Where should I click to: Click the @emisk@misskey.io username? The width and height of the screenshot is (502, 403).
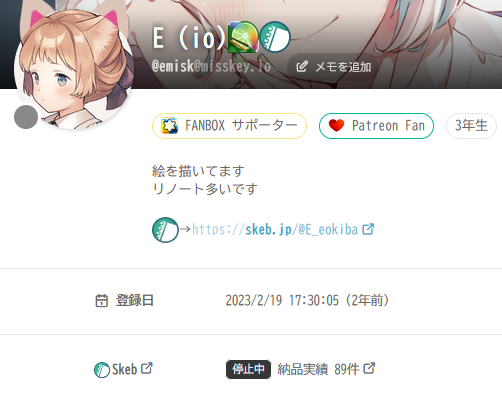tap(211, 66)
